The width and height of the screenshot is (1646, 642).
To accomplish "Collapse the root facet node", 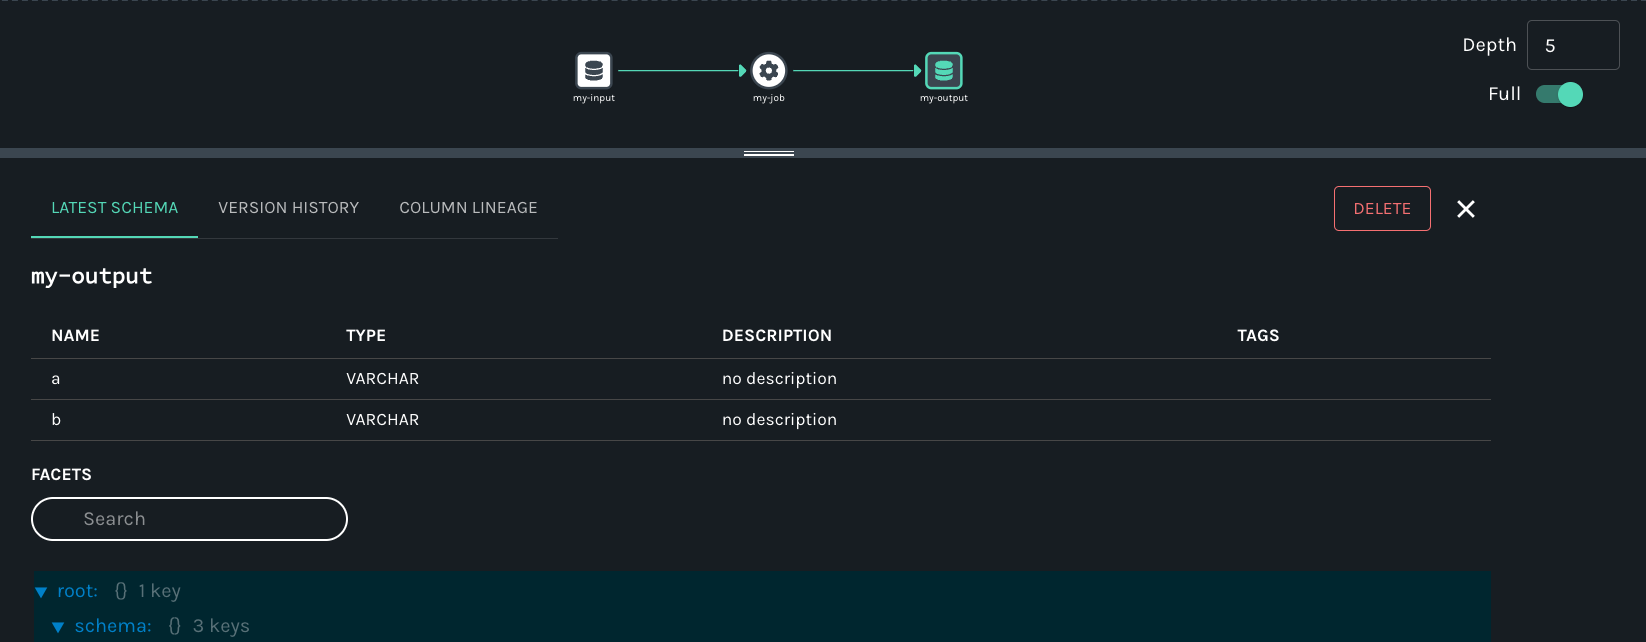I will point(41,592).
